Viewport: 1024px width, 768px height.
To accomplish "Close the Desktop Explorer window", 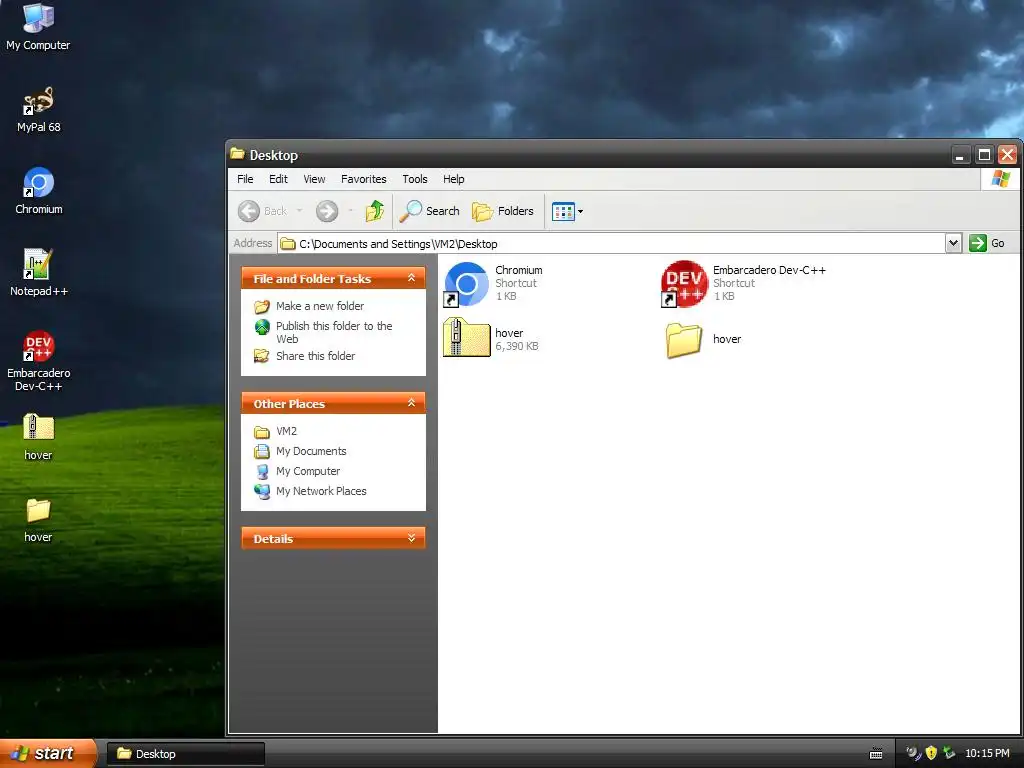I will click(1008, 155).
